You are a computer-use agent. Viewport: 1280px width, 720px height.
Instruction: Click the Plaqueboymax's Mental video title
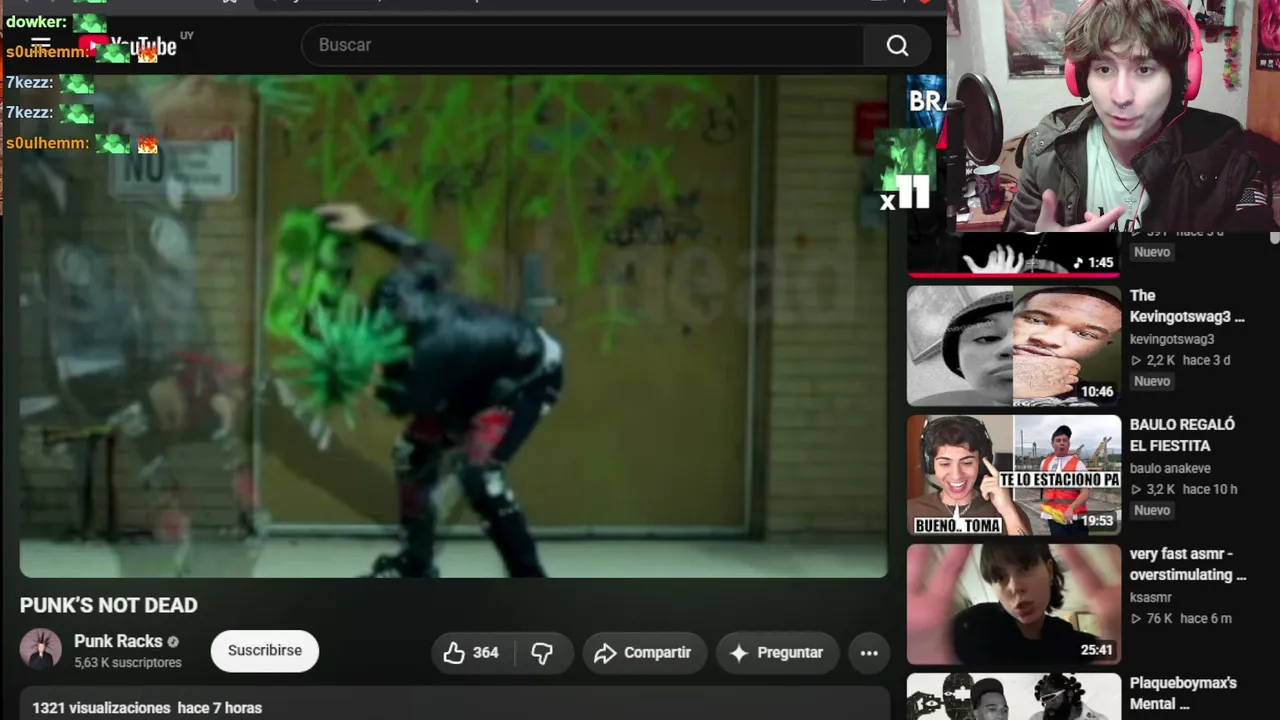[1183, 693]
